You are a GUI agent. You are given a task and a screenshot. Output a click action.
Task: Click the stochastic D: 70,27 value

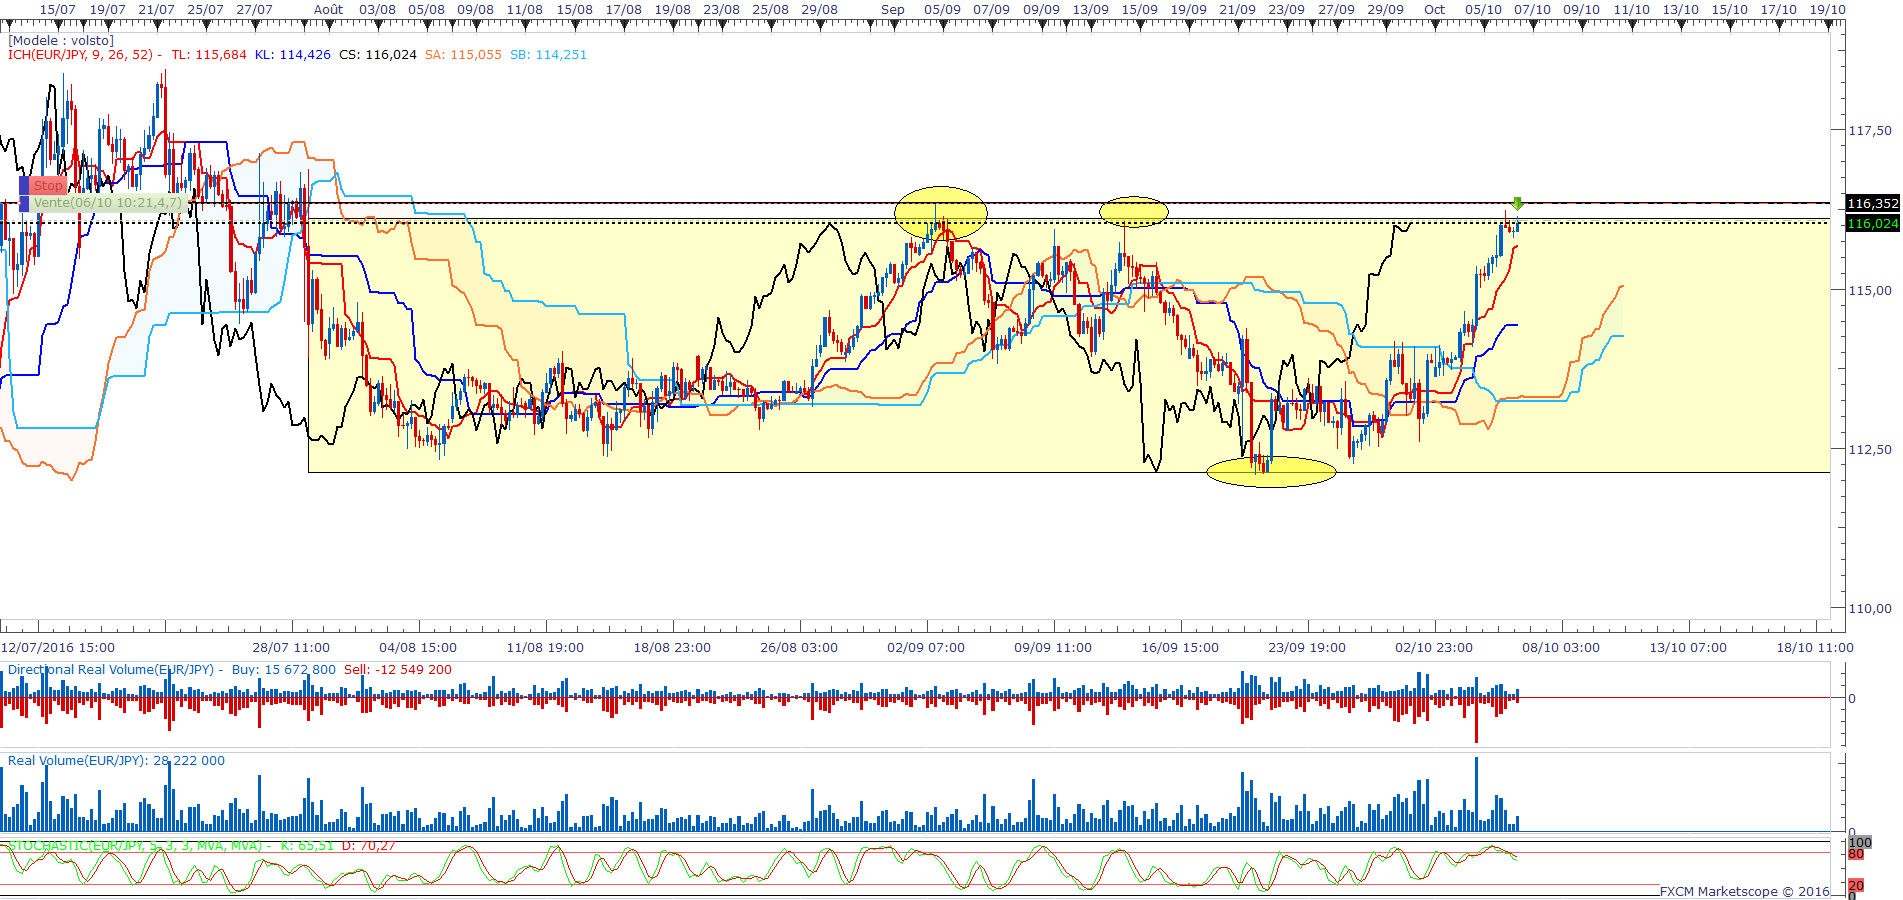tap(369, 846)
